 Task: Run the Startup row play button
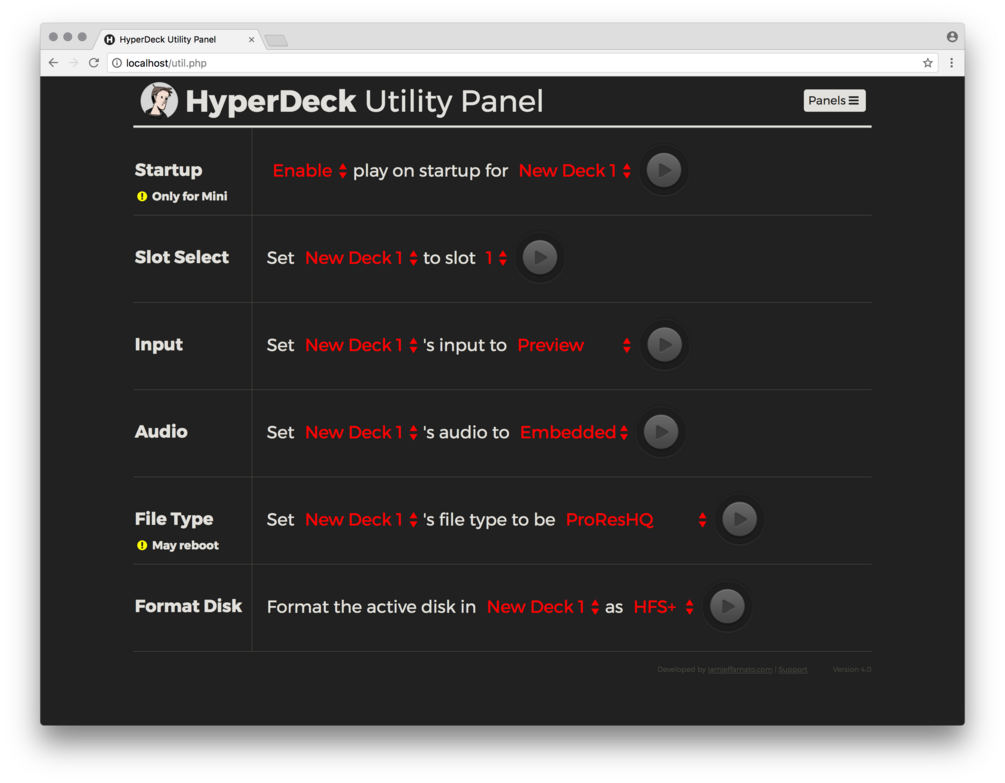(663, 170)
